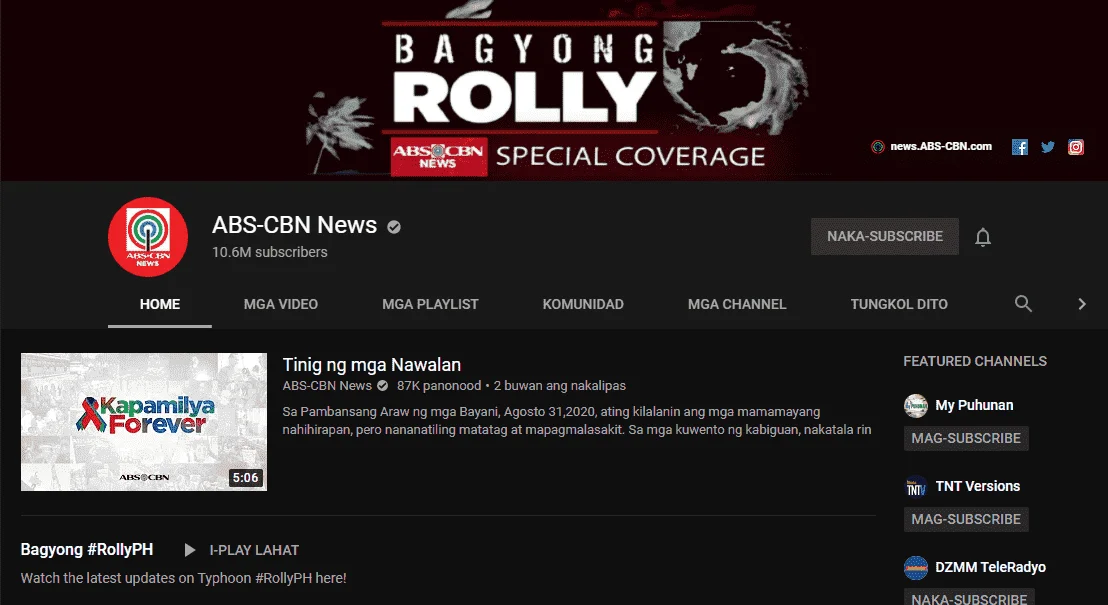Click the FEATURED CHANNELS heading
The height and width of the screenshot is (605, 1108).
click(x=975, y=361)
